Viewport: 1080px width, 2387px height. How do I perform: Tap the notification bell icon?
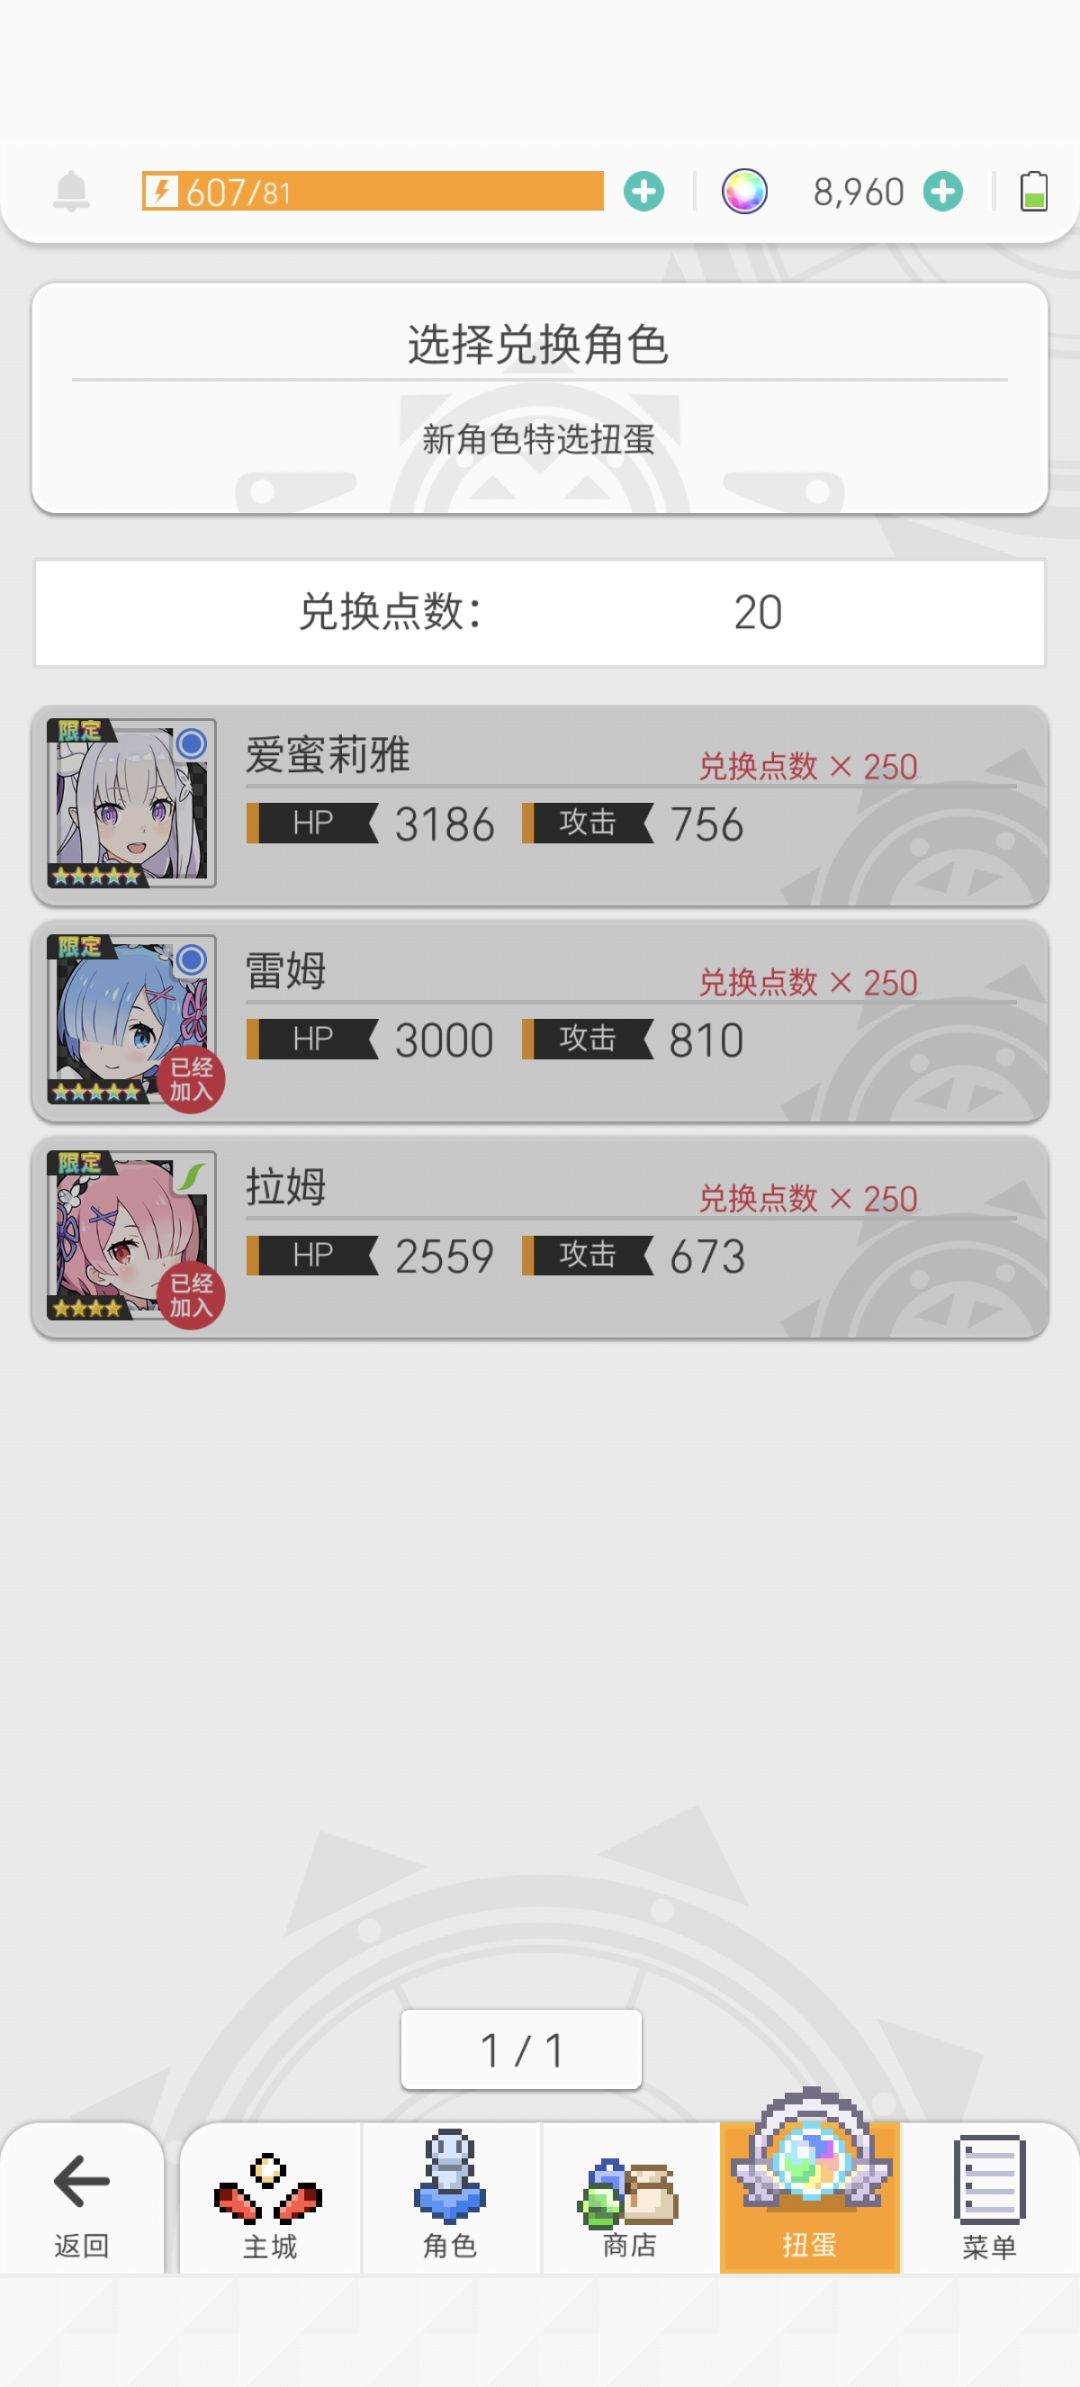(x=71, y=191)
